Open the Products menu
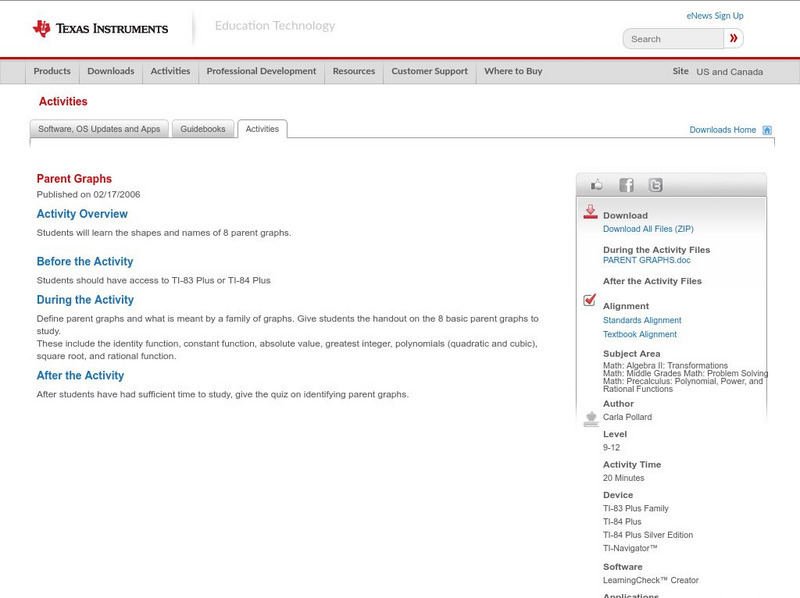The width and height of the screenshot is (800, 598). coord(52,71)
